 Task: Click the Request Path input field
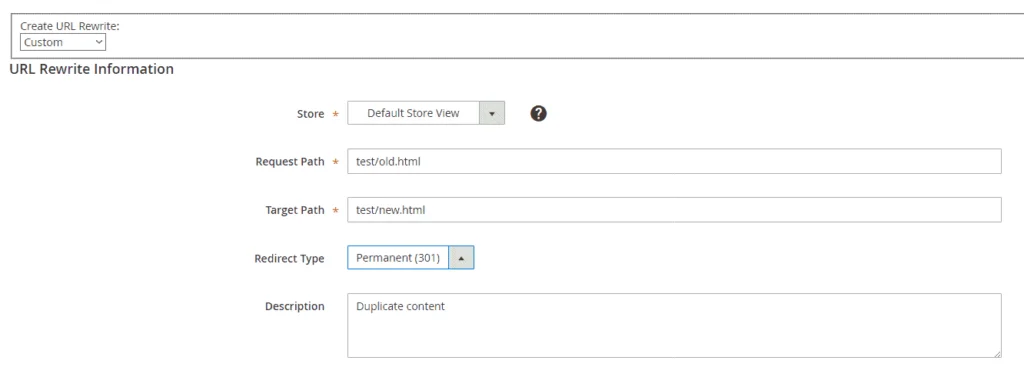pos(674,161)
